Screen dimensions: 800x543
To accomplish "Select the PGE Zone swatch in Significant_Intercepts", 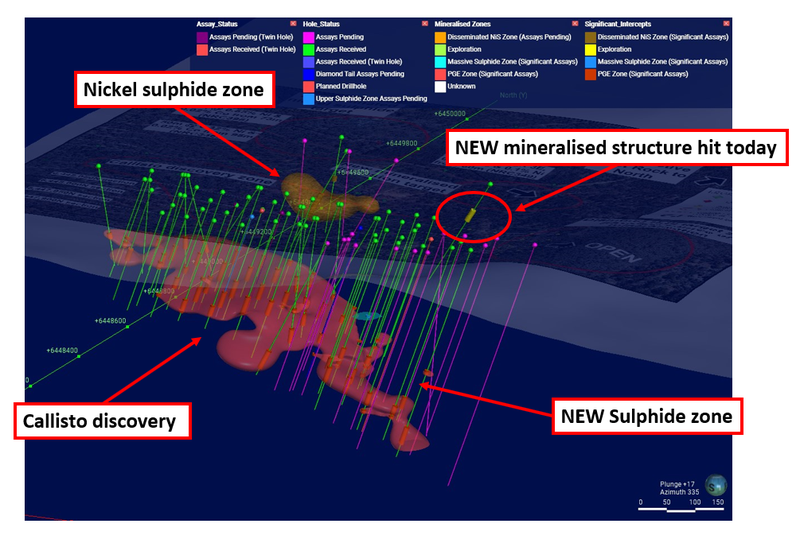I will pos(590,74).
